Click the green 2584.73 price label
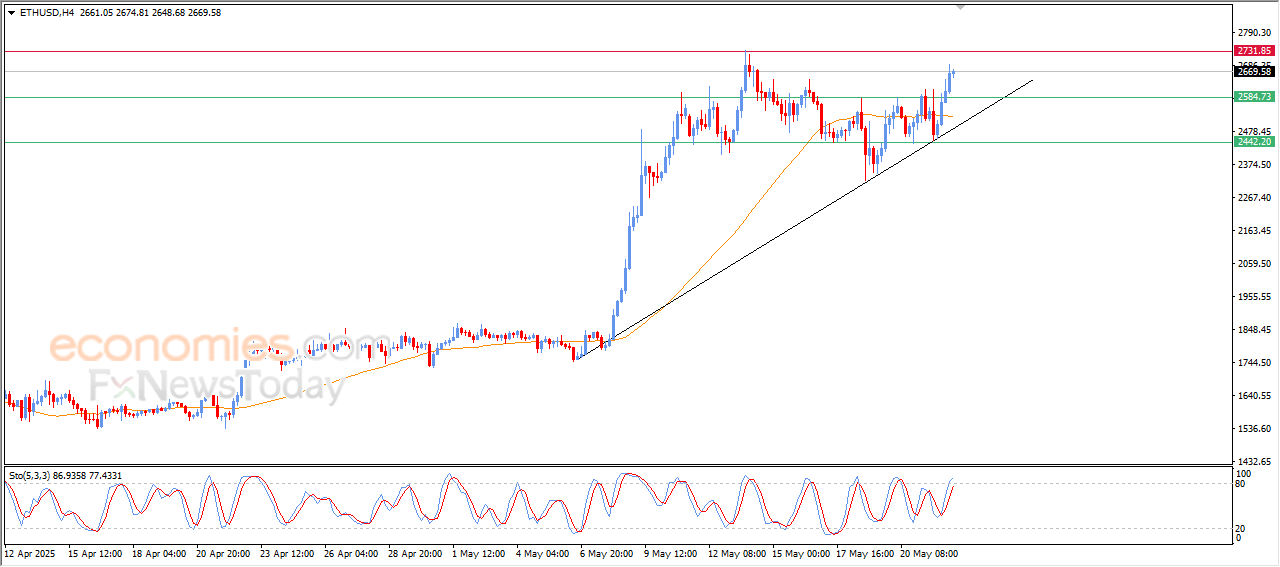The width and height of the screenshot is (1280, 567). click(1254, 97)
